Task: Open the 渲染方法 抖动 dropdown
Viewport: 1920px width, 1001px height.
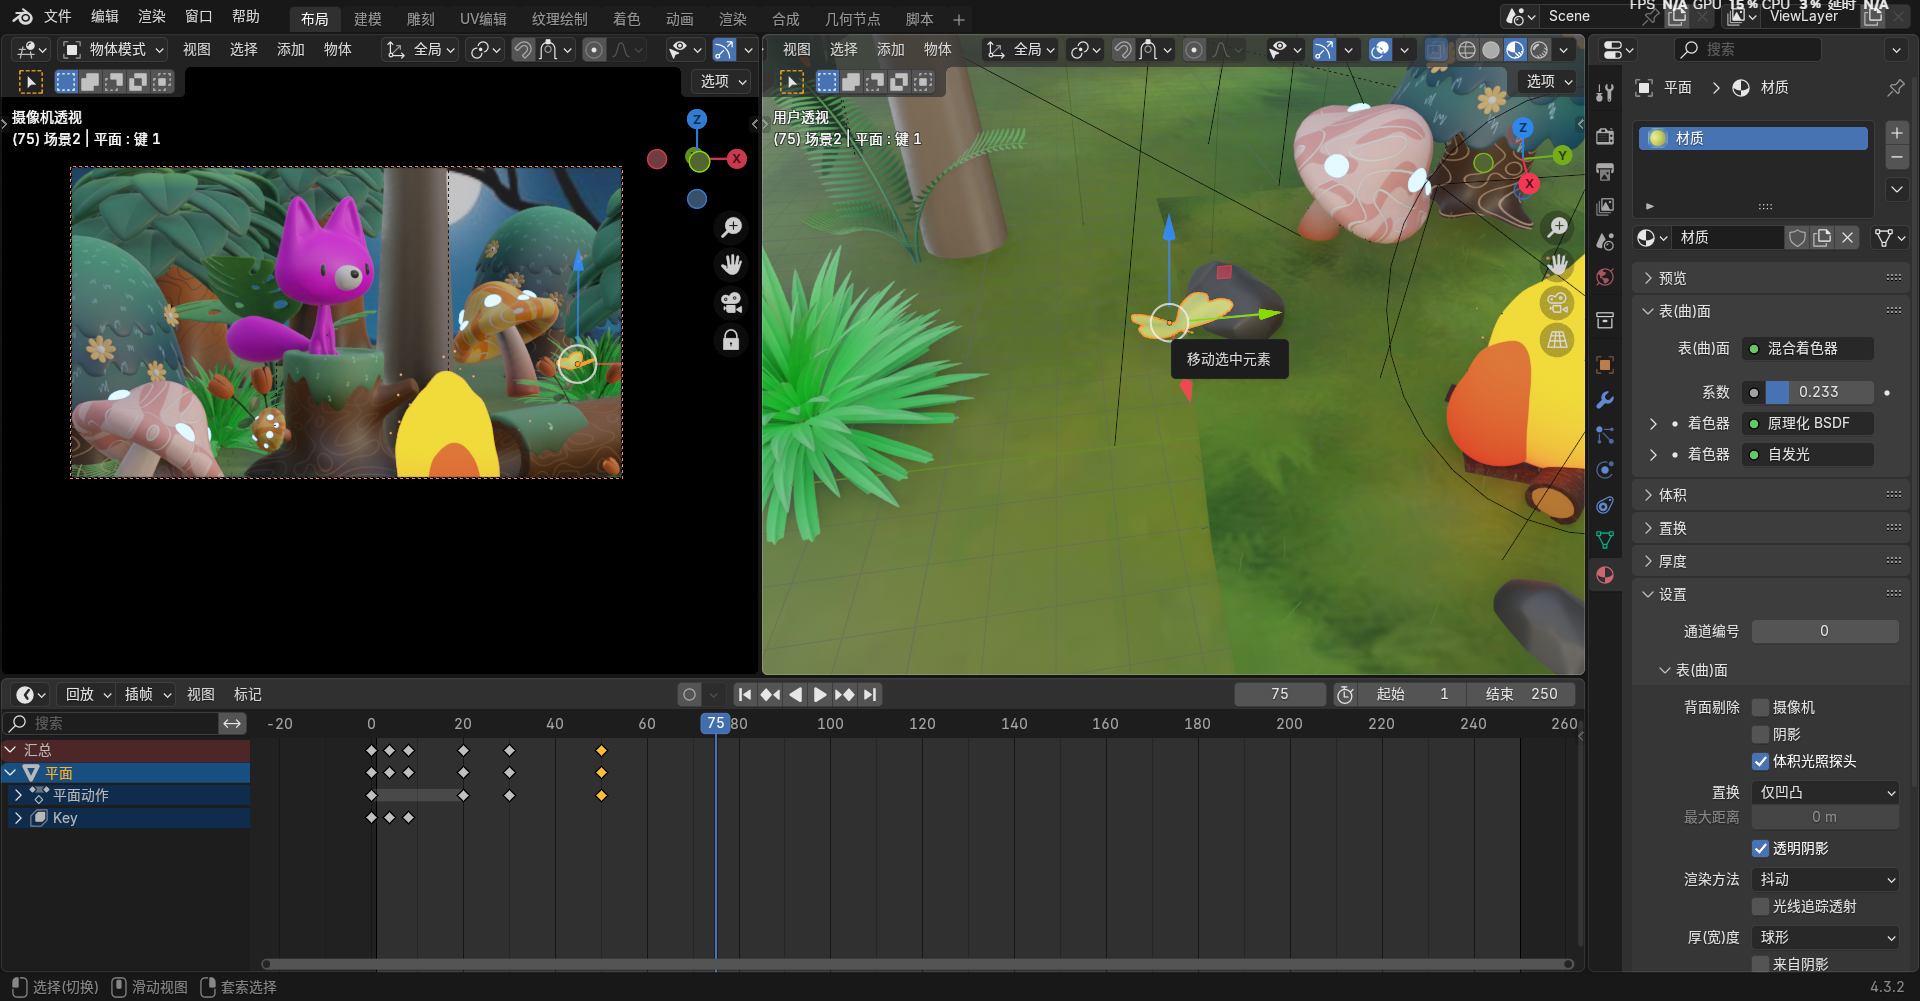Action: (x=1826, y=879)
